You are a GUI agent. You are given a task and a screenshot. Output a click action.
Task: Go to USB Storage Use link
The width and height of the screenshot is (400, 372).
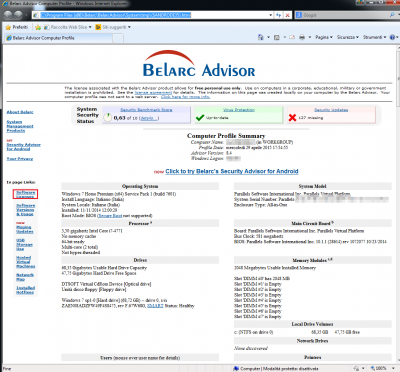24,244
